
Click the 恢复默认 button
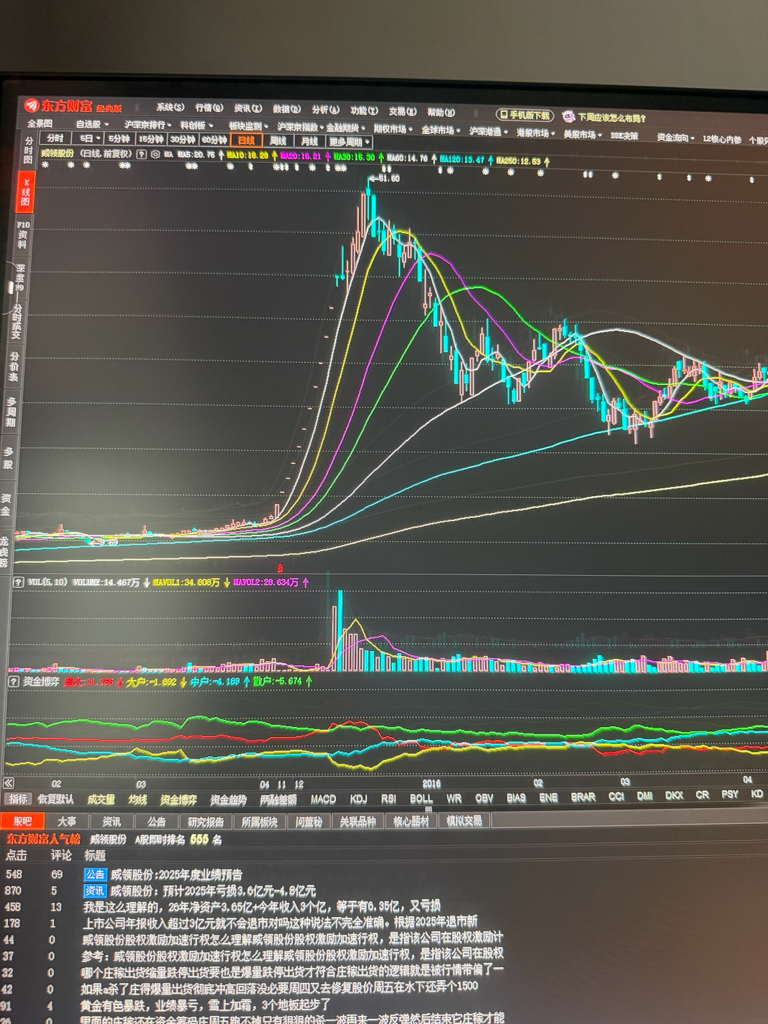tap(56, 799)
